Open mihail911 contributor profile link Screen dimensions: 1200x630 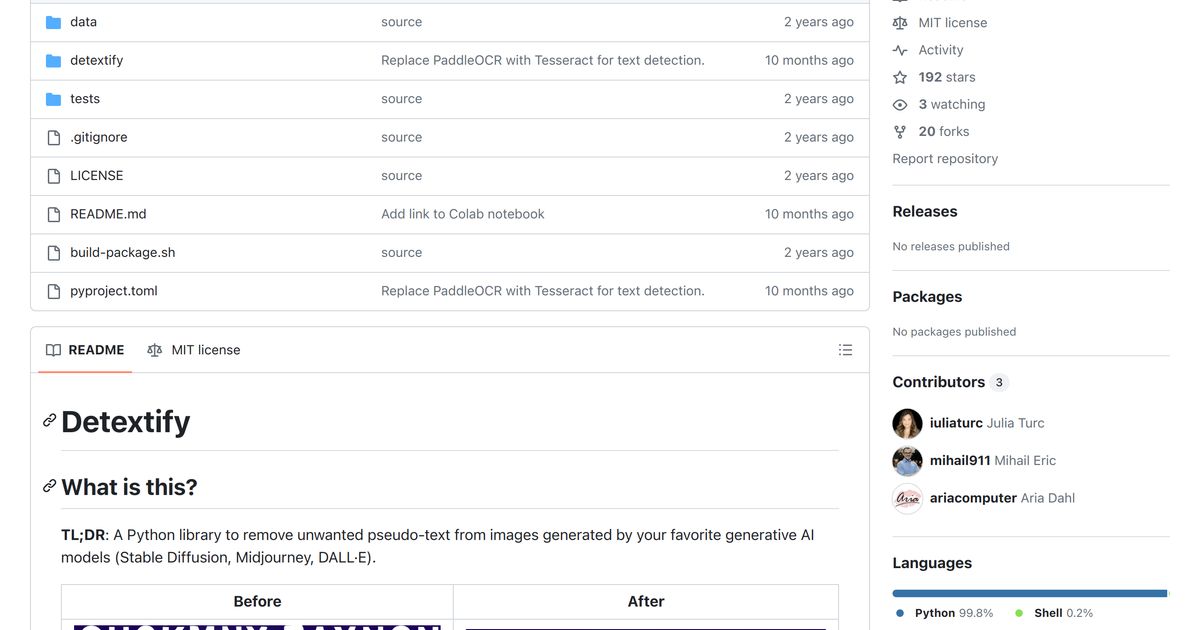(x=960, y=461)
